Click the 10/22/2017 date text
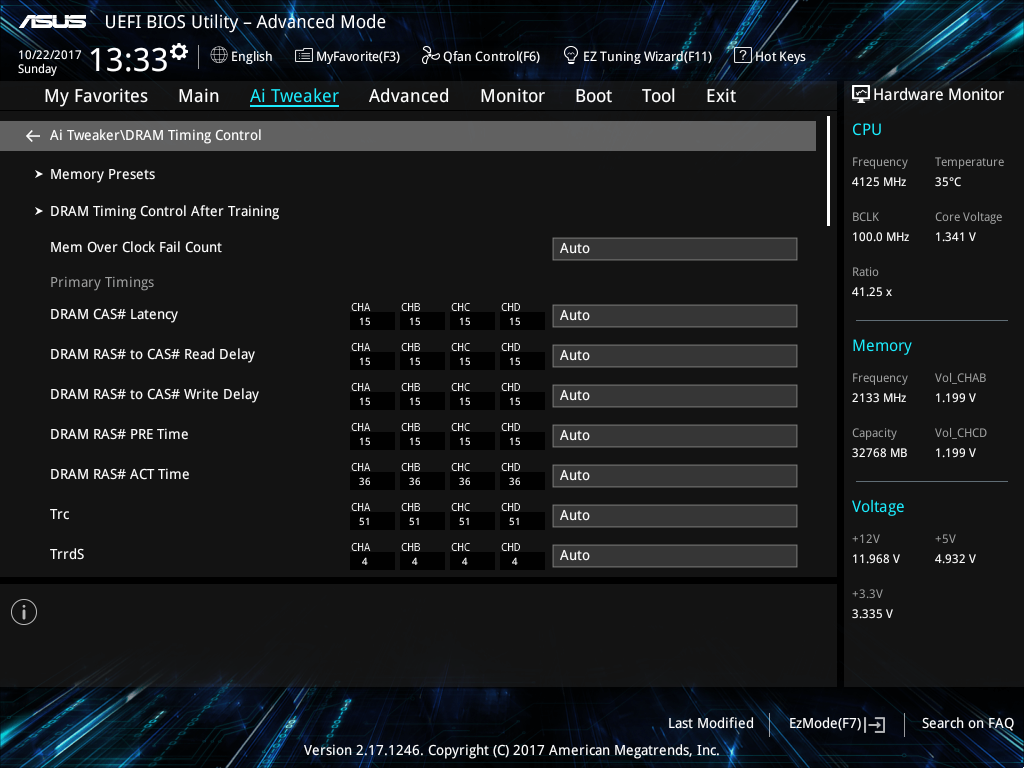This screenshot has width=1024, height=768. click(50, 55)
